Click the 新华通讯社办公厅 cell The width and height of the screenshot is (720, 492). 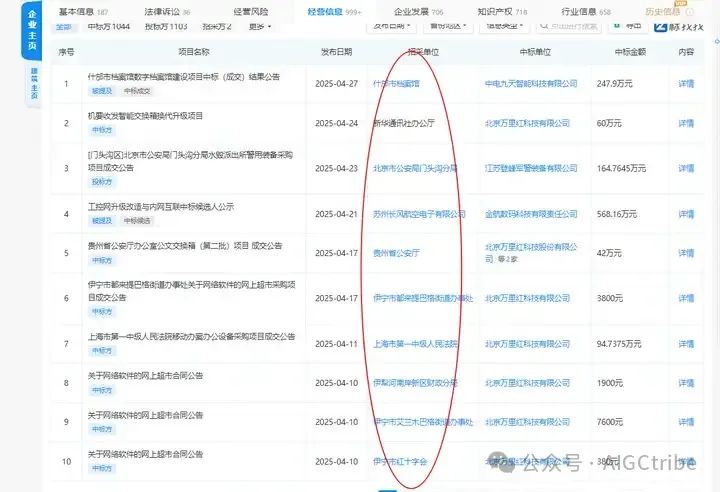point(404,123)
